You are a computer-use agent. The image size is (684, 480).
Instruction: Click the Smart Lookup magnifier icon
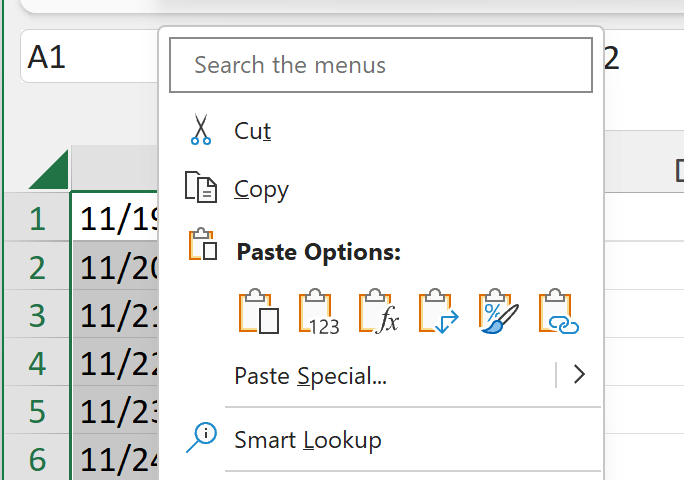click(x=201, y=439)
